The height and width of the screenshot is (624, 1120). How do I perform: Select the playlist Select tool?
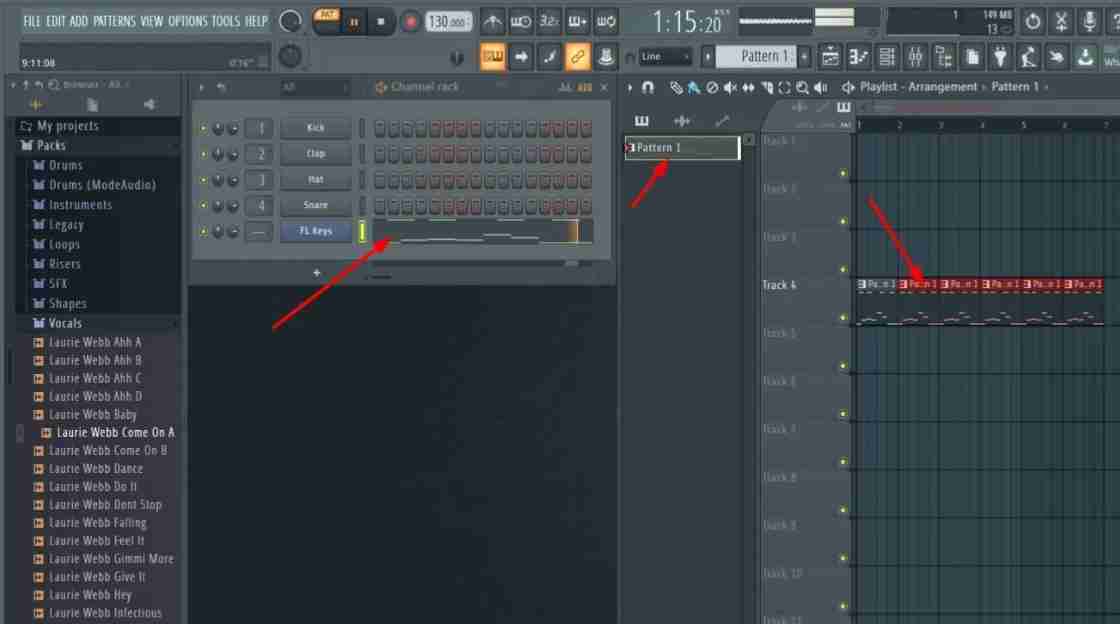pos(785,88)
